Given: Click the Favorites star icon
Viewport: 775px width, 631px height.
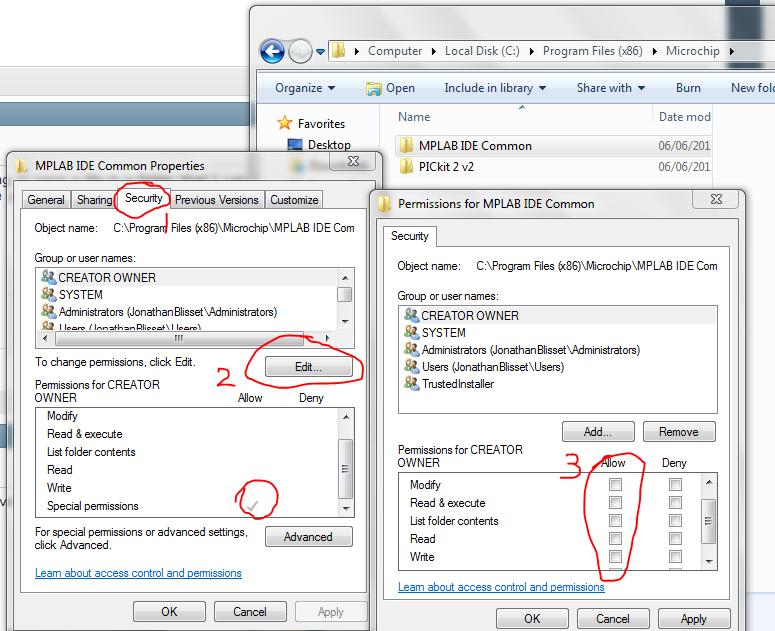Looking at the screenshot, I should point(285,124).
